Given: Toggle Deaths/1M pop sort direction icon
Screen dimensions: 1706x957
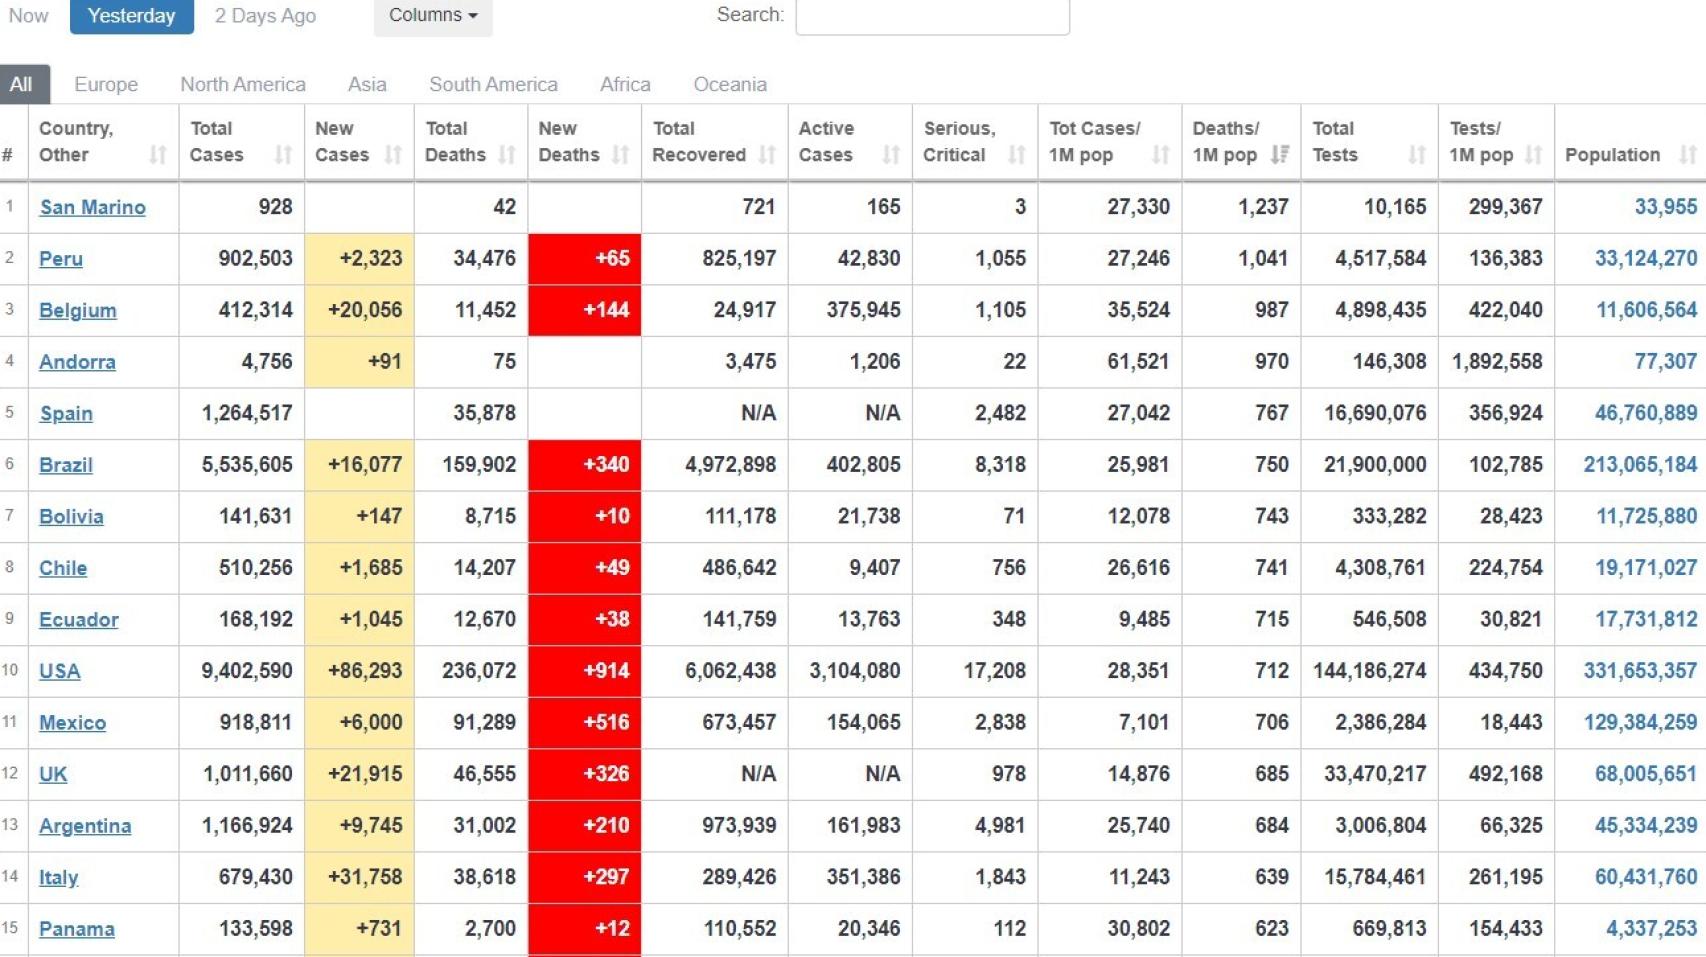Looking at the screenshot, I should coord(1280,155).
